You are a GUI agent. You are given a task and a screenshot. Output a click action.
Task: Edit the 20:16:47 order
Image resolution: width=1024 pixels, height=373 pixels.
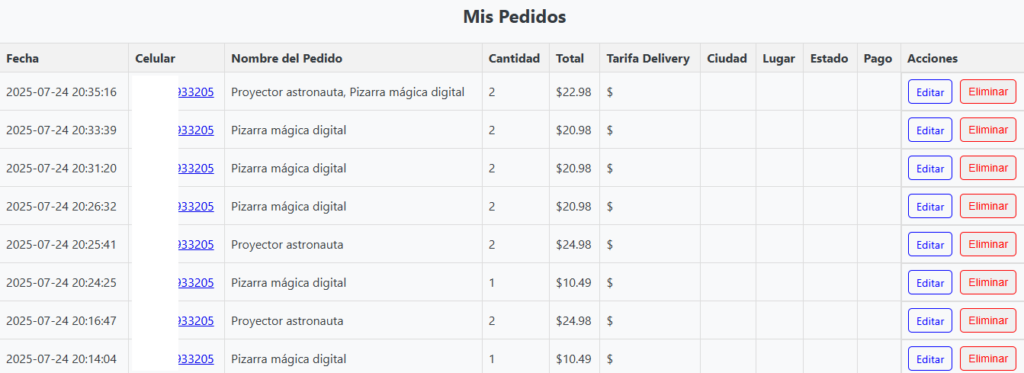point(930,321)
